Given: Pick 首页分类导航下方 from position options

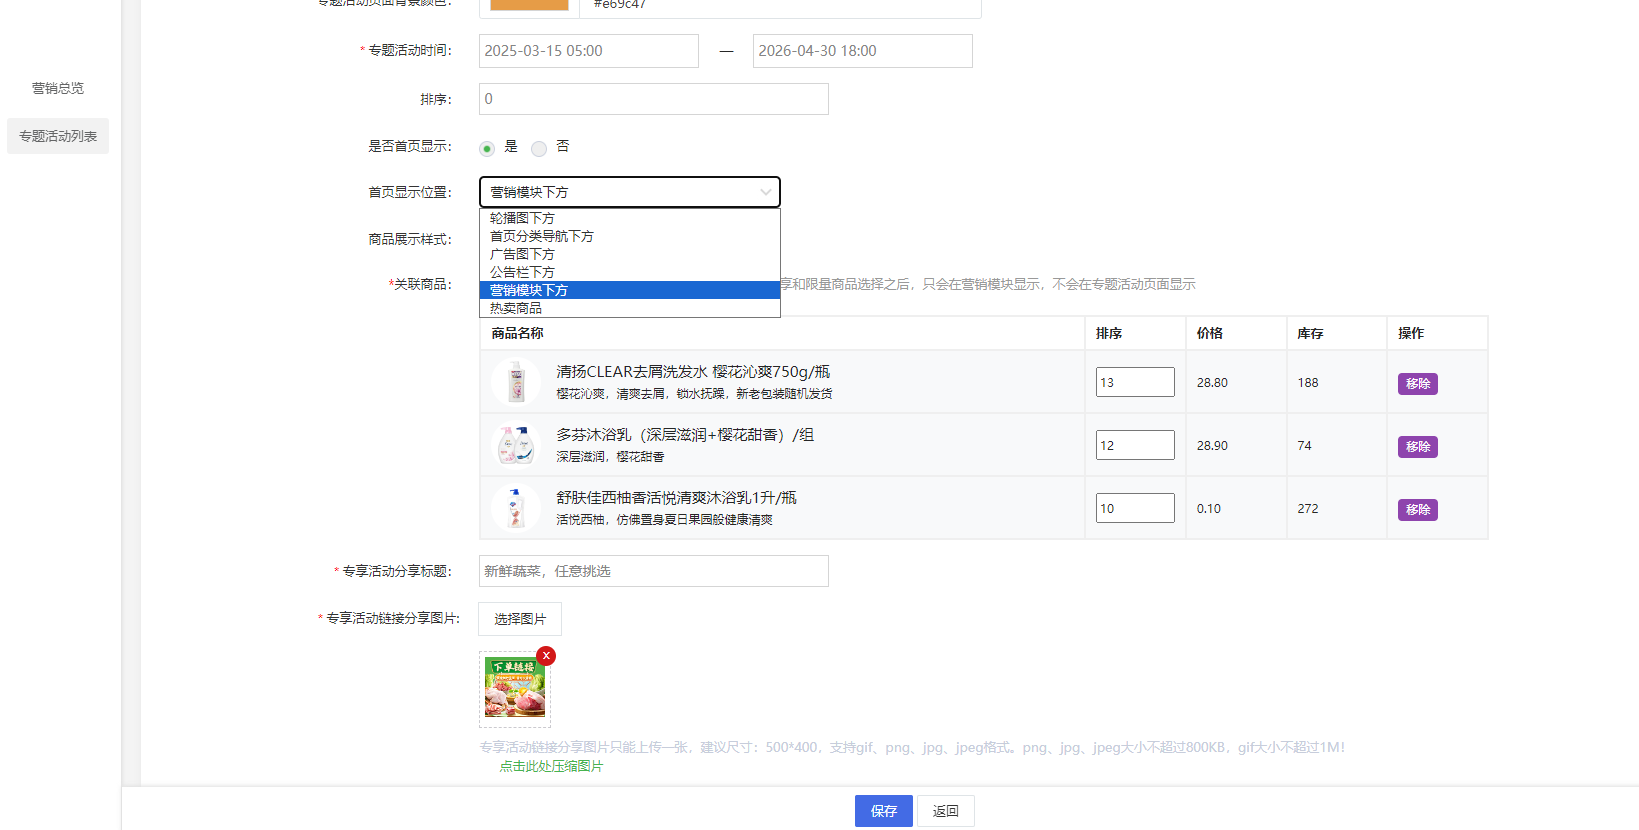Looking at the screenshot, I should pyautogui.click(x=541, y=236).
